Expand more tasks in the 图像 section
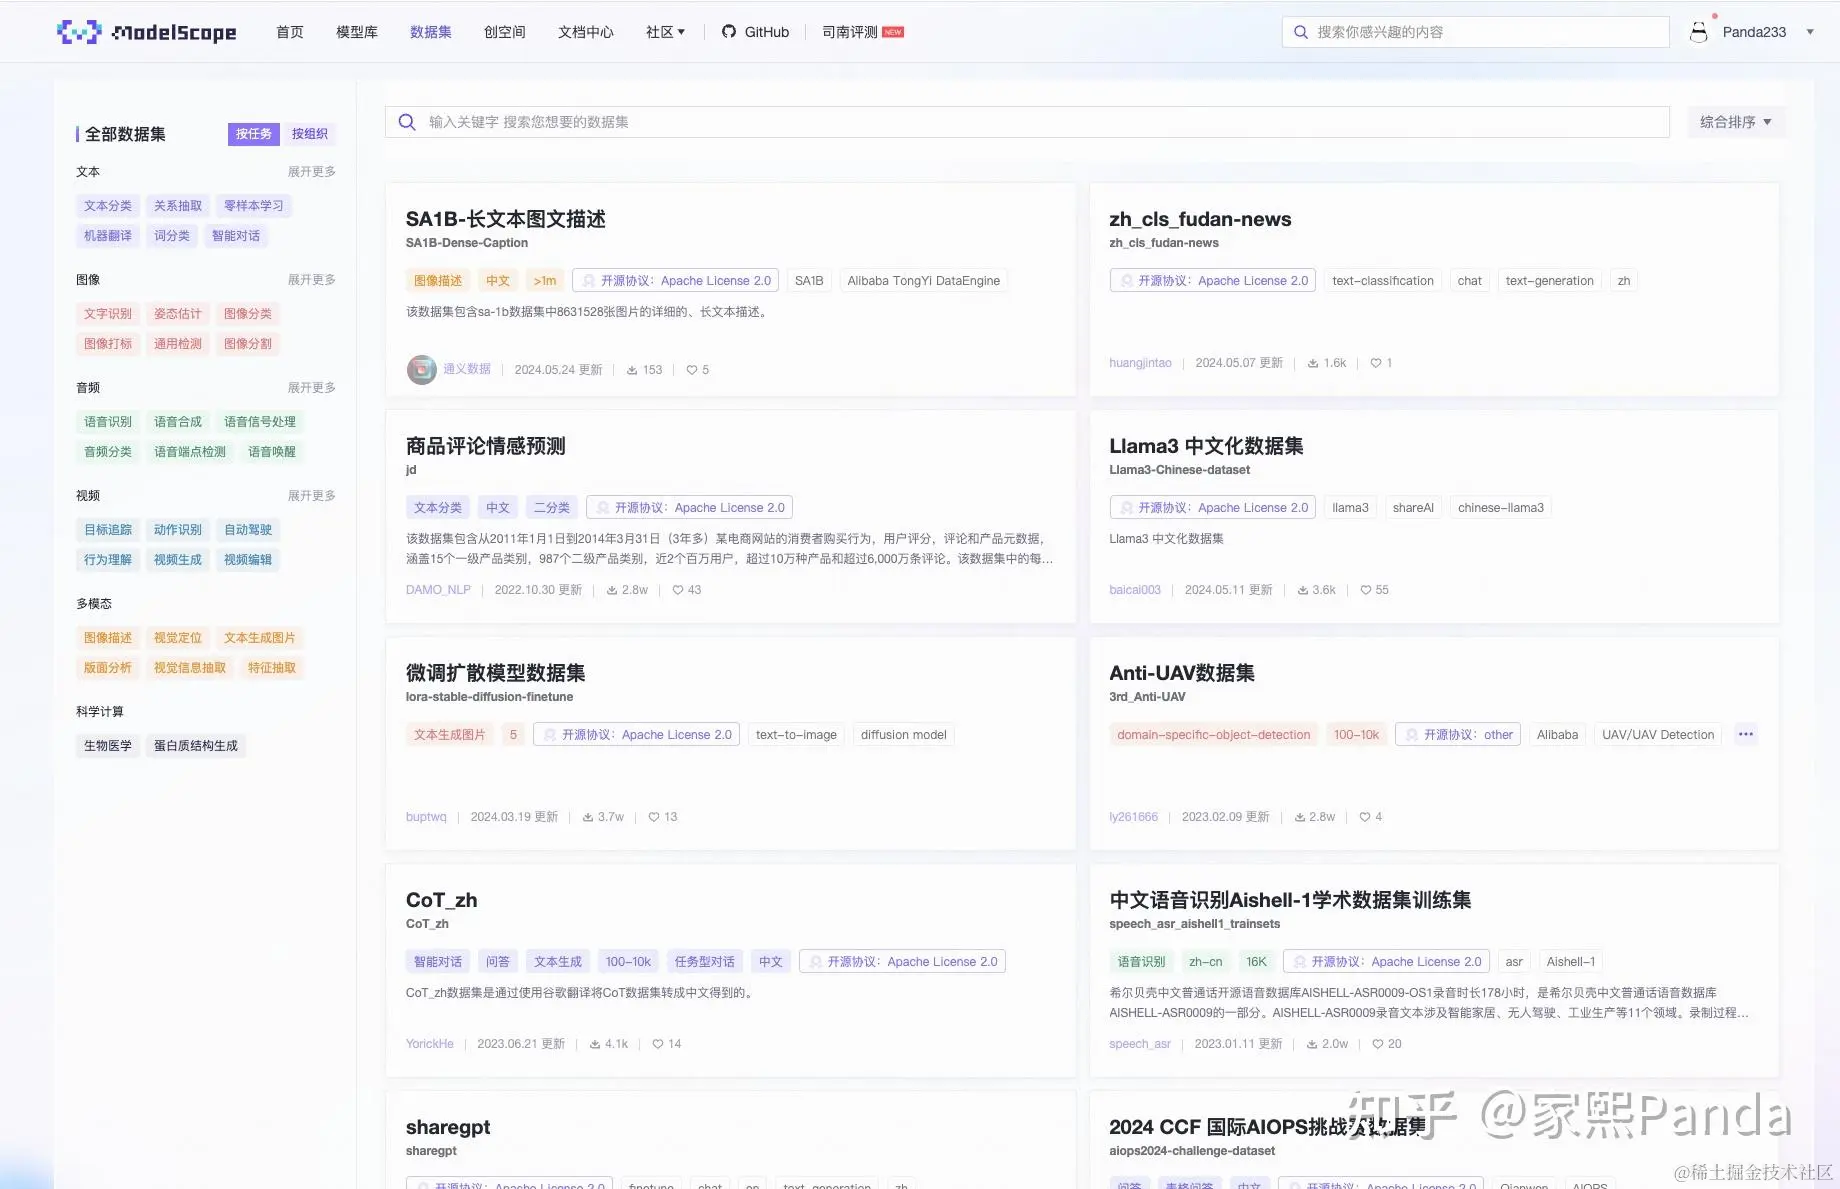The image size is (1840, 1189). [312, 280]
